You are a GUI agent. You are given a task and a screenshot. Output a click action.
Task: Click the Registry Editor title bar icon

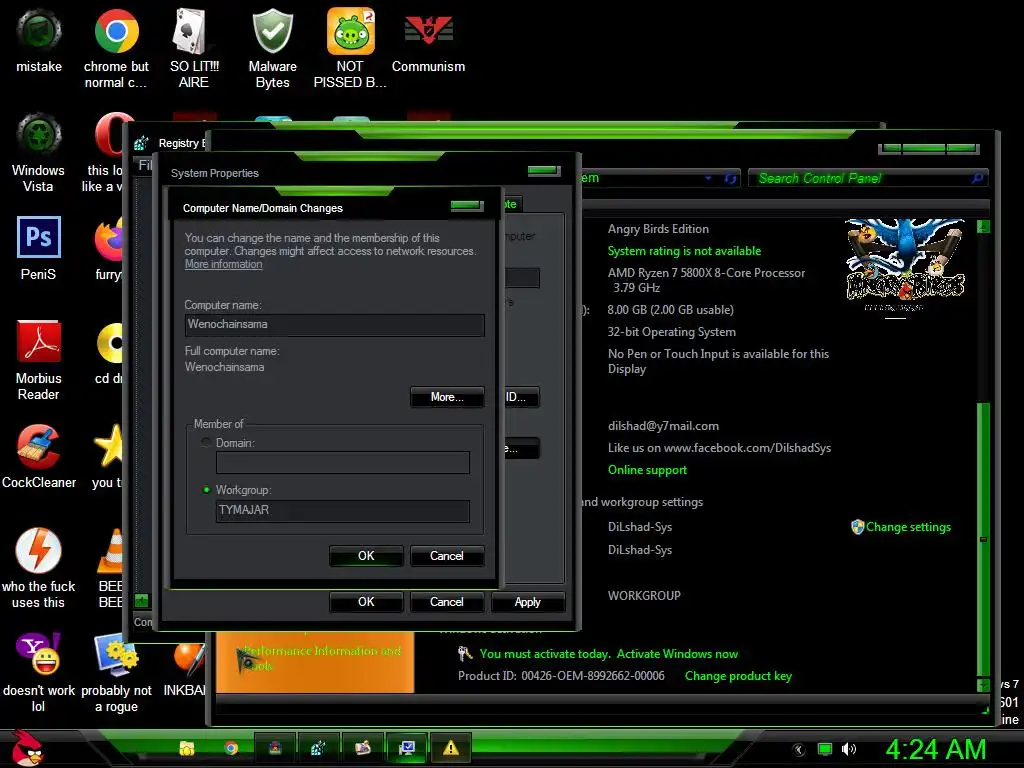(x=141, y=143)
